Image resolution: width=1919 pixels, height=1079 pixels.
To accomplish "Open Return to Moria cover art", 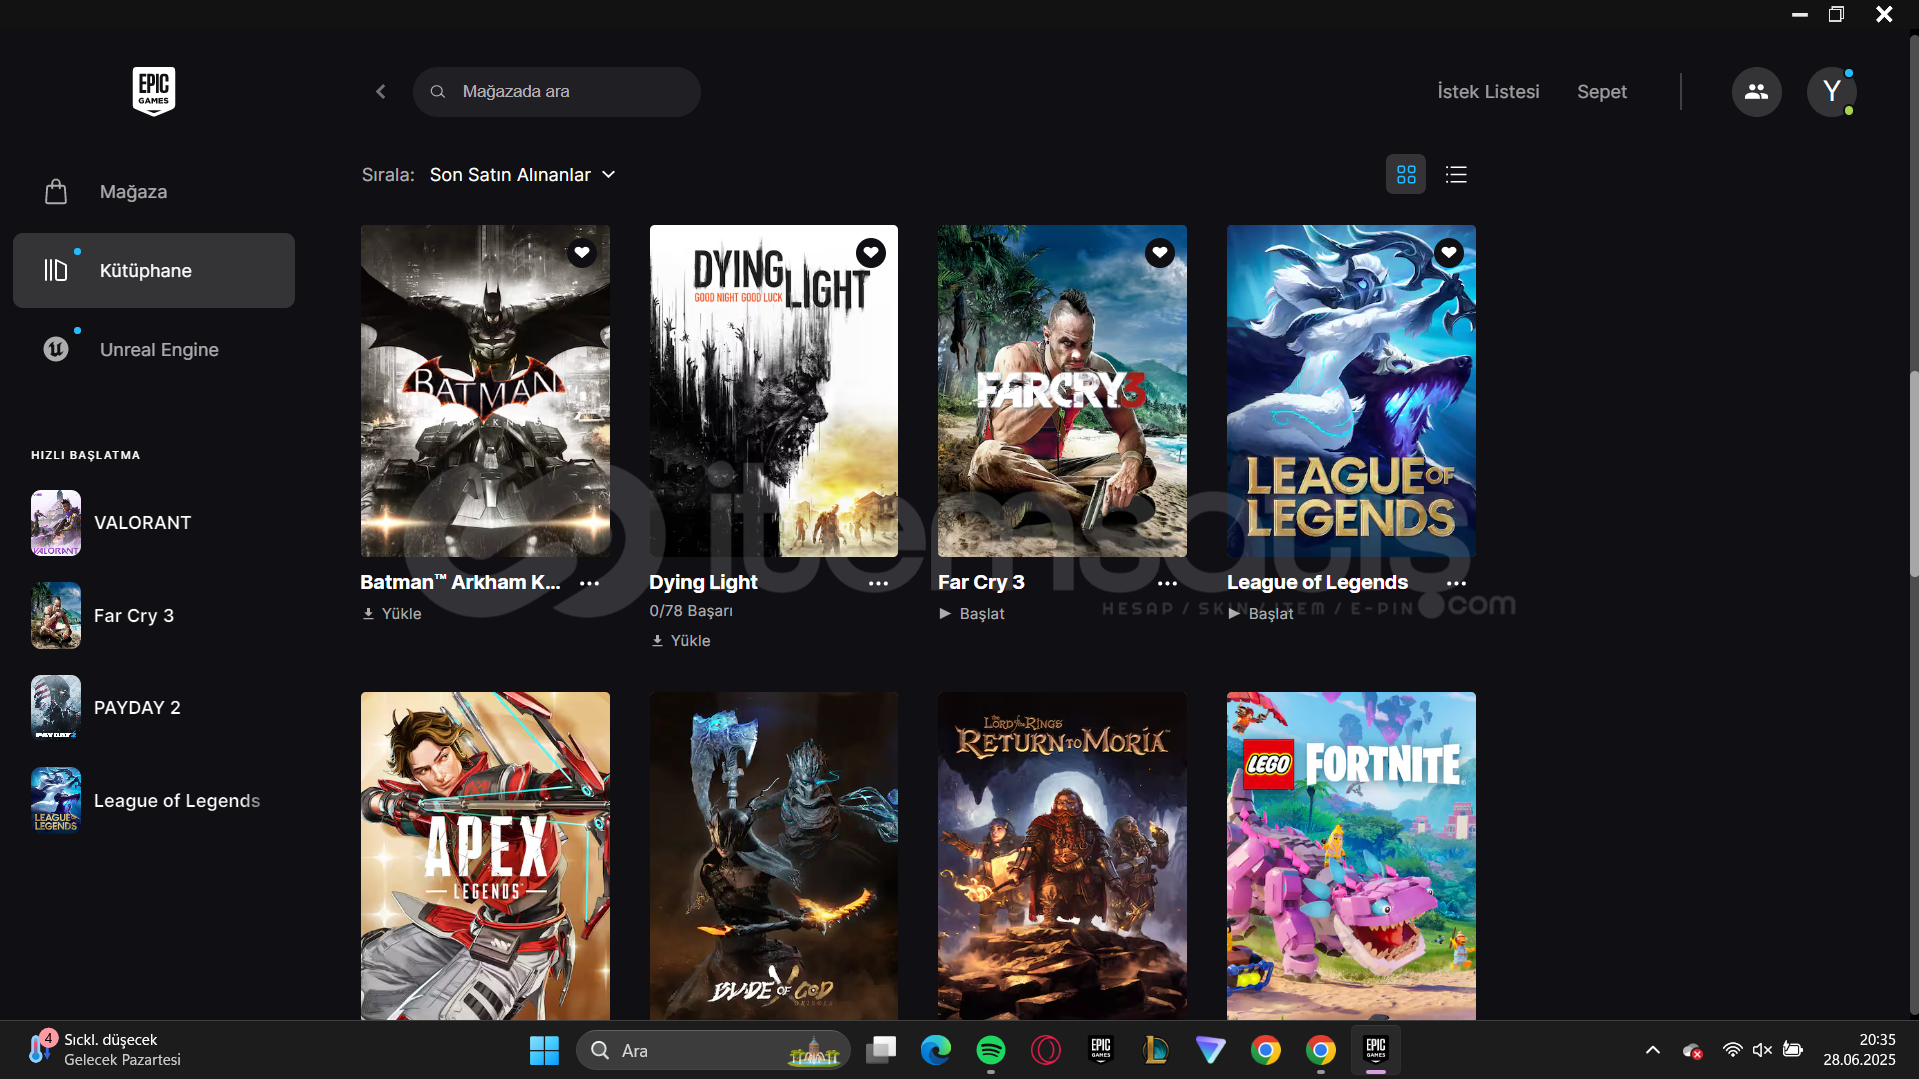I will (1062, 856).
